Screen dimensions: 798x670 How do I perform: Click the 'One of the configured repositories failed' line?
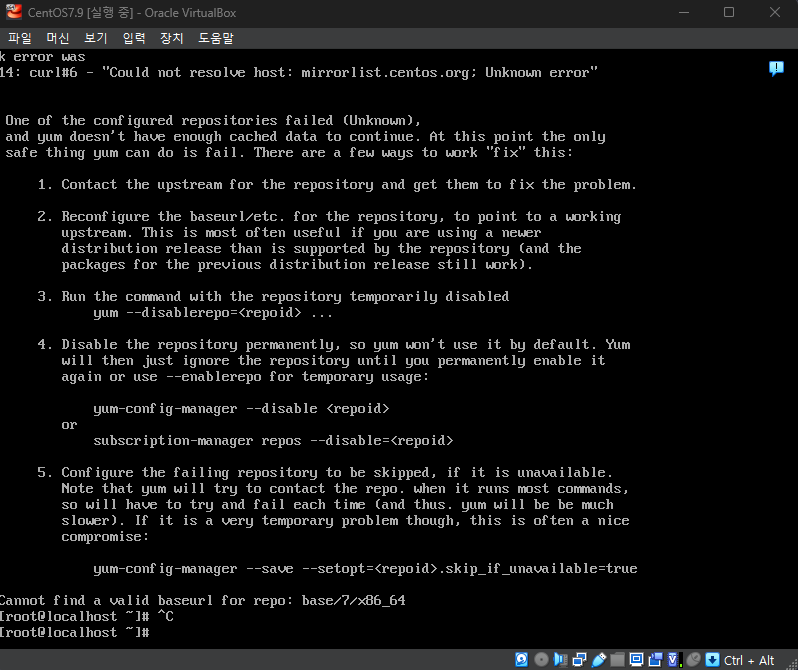(213, 121)
